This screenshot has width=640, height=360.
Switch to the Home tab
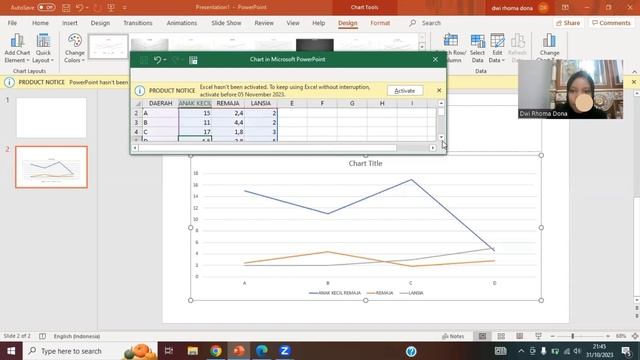tap(40, 23)
